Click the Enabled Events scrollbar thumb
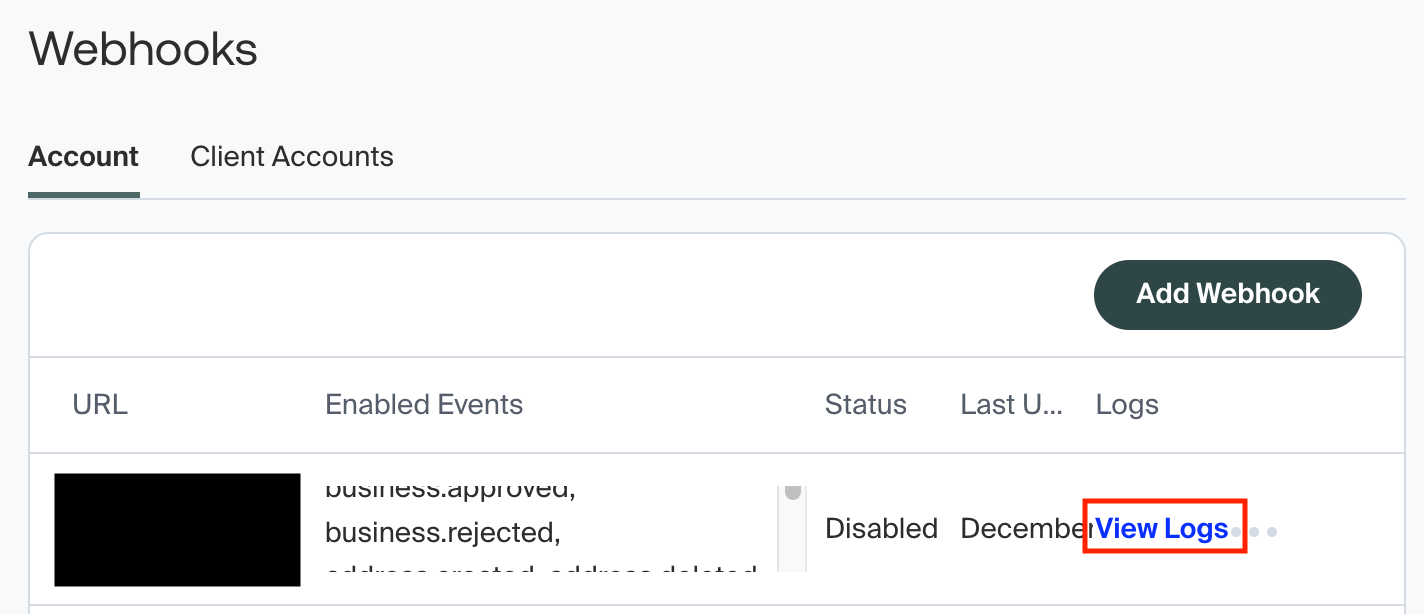 coord(793,492)
